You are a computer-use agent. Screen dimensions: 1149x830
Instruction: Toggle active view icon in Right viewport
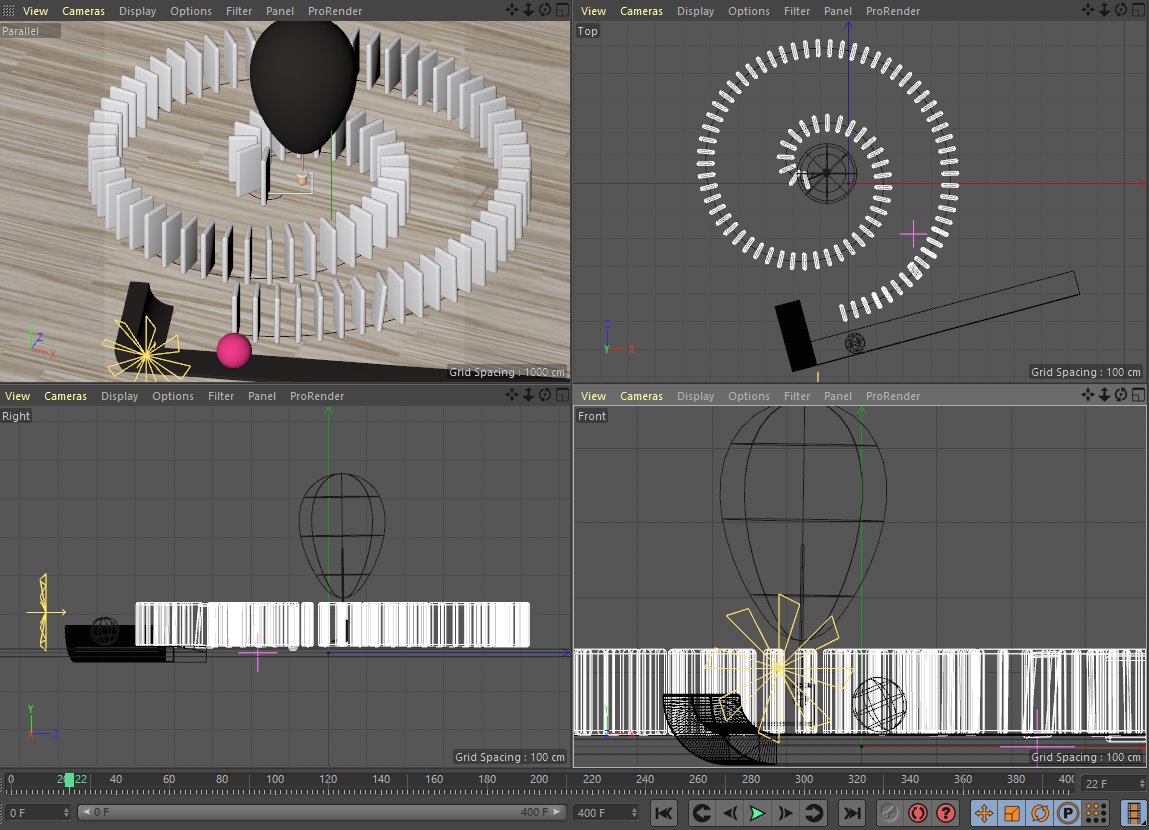pyautogui.click(x=562, y=395)
